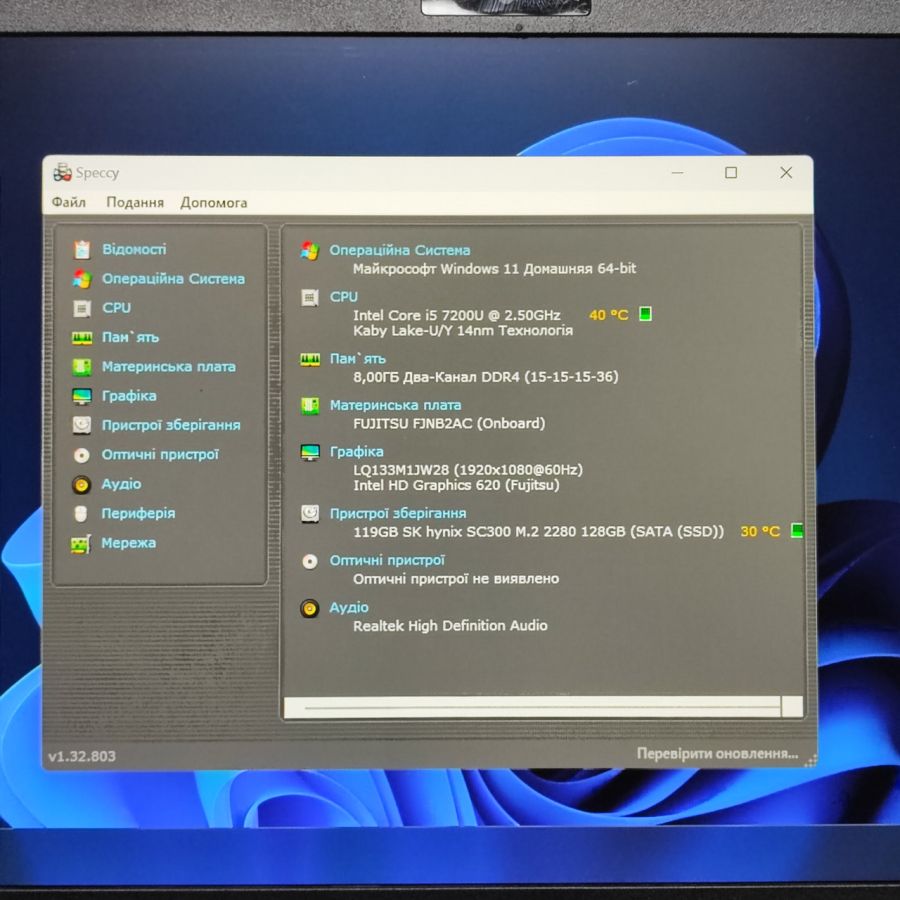
Task: Click LQ133M1JW28 (1920x1080@60Hz) text
Action: 468,470
